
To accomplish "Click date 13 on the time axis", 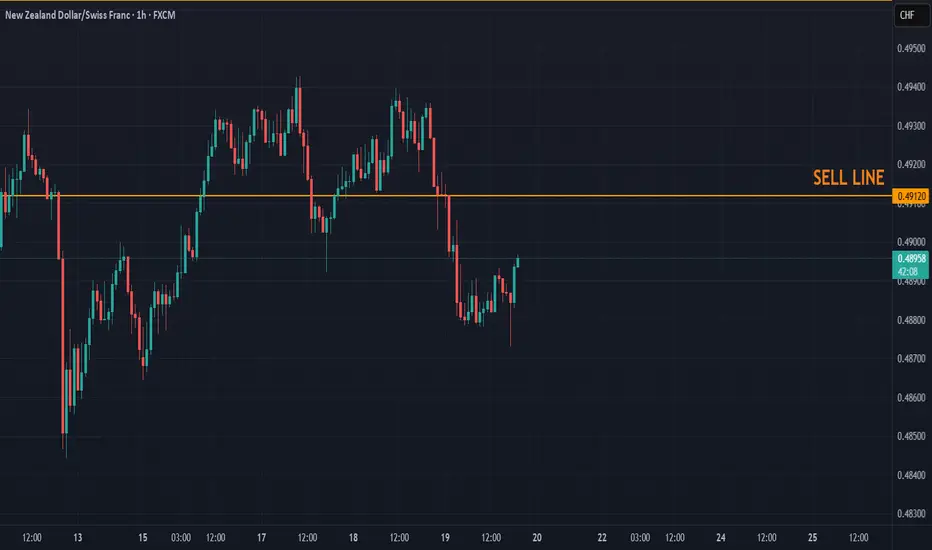I will [78, 538].
